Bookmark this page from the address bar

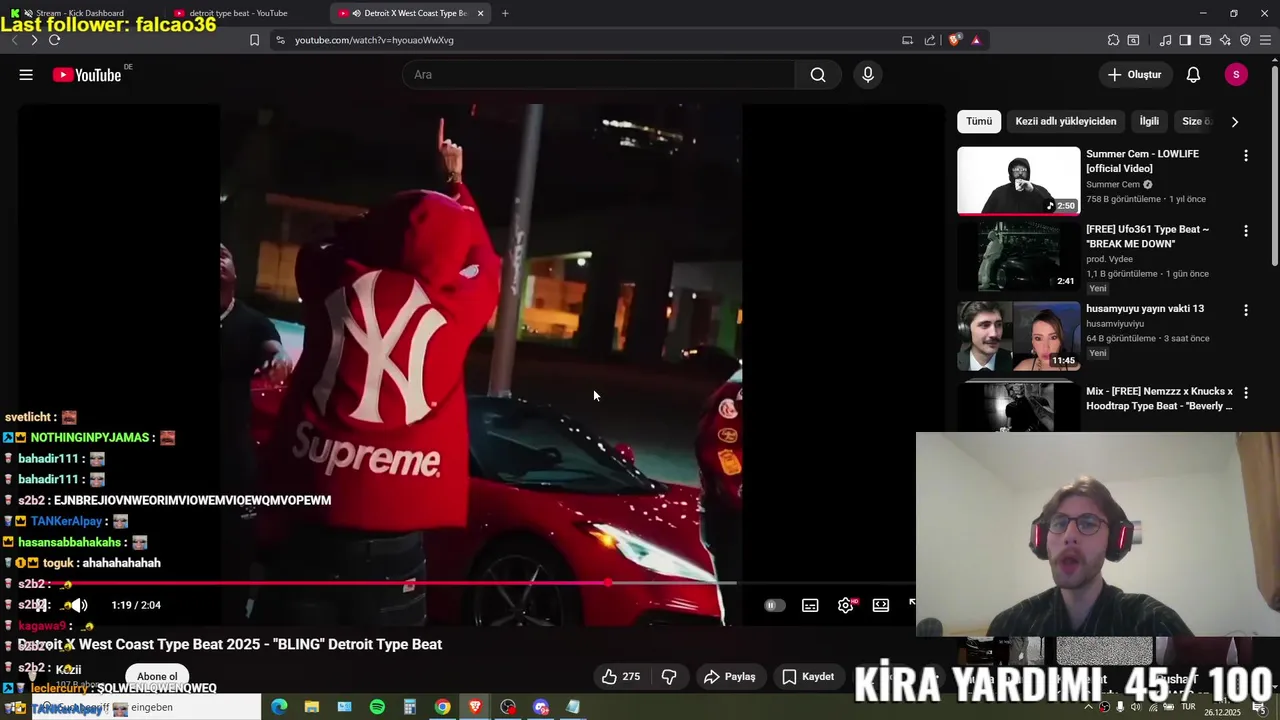tap(254, 40)
